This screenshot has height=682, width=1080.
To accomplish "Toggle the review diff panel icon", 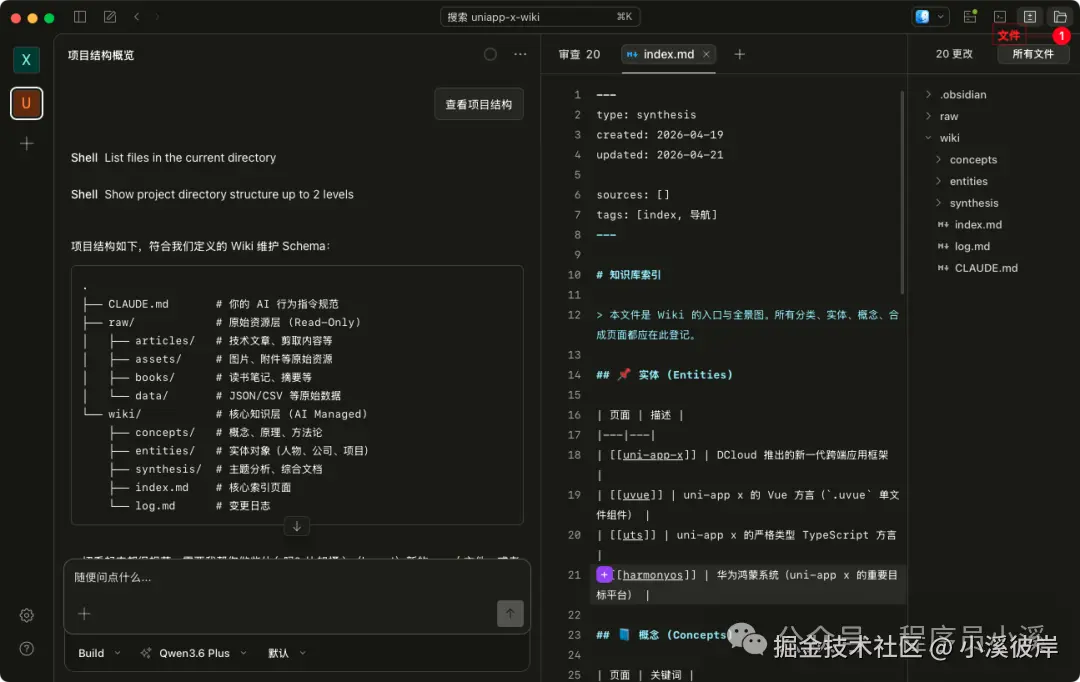I will pos(1030,17).
